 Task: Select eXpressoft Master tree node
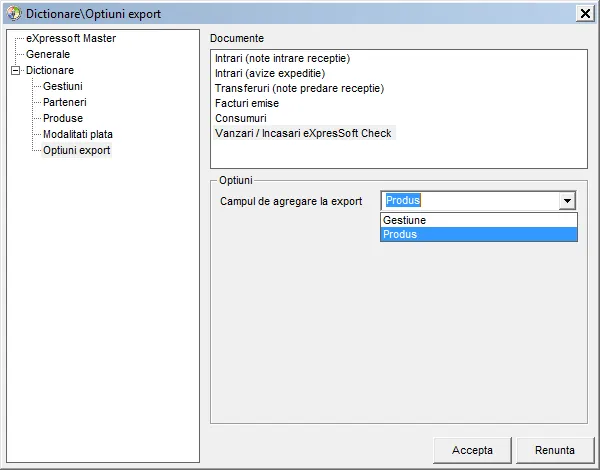point(71,38)
